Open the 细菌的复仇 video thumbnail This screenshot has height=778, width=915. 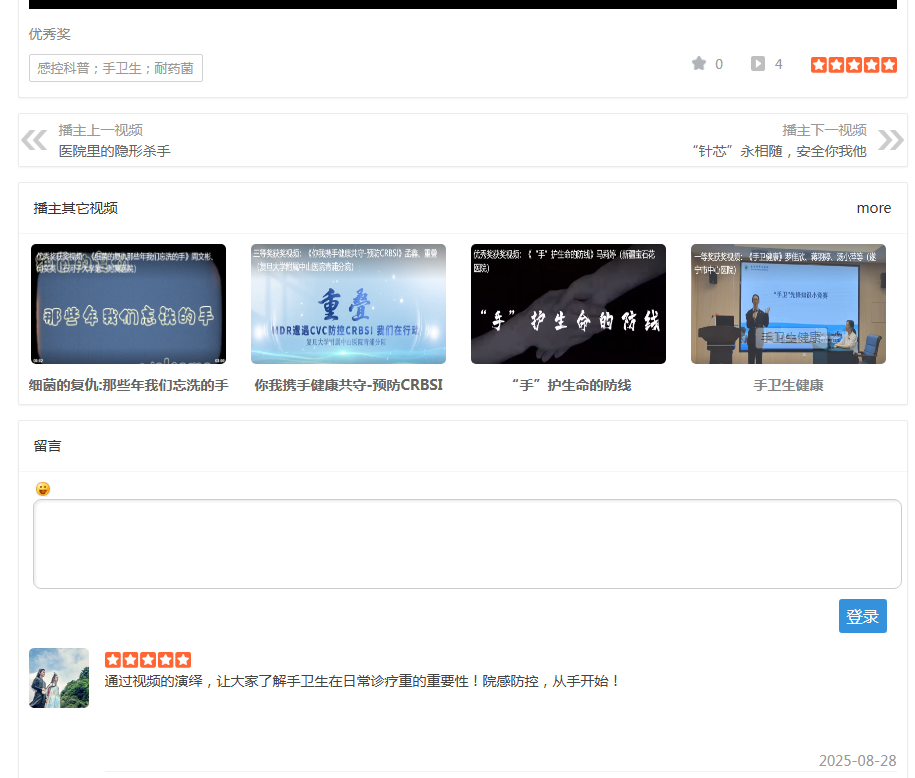(127, 303)
